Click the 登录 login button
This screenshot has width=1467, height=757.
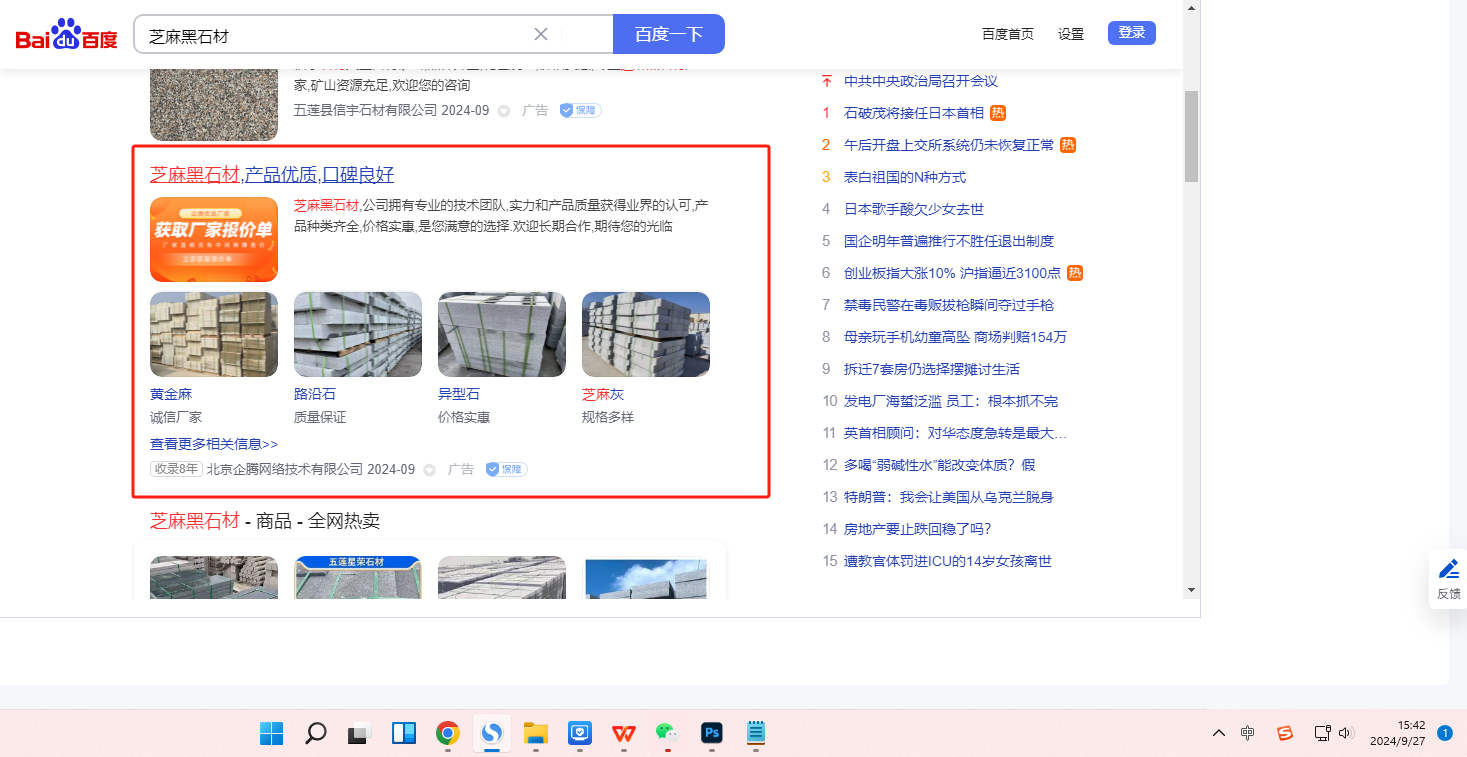(x=1132, y=33)
